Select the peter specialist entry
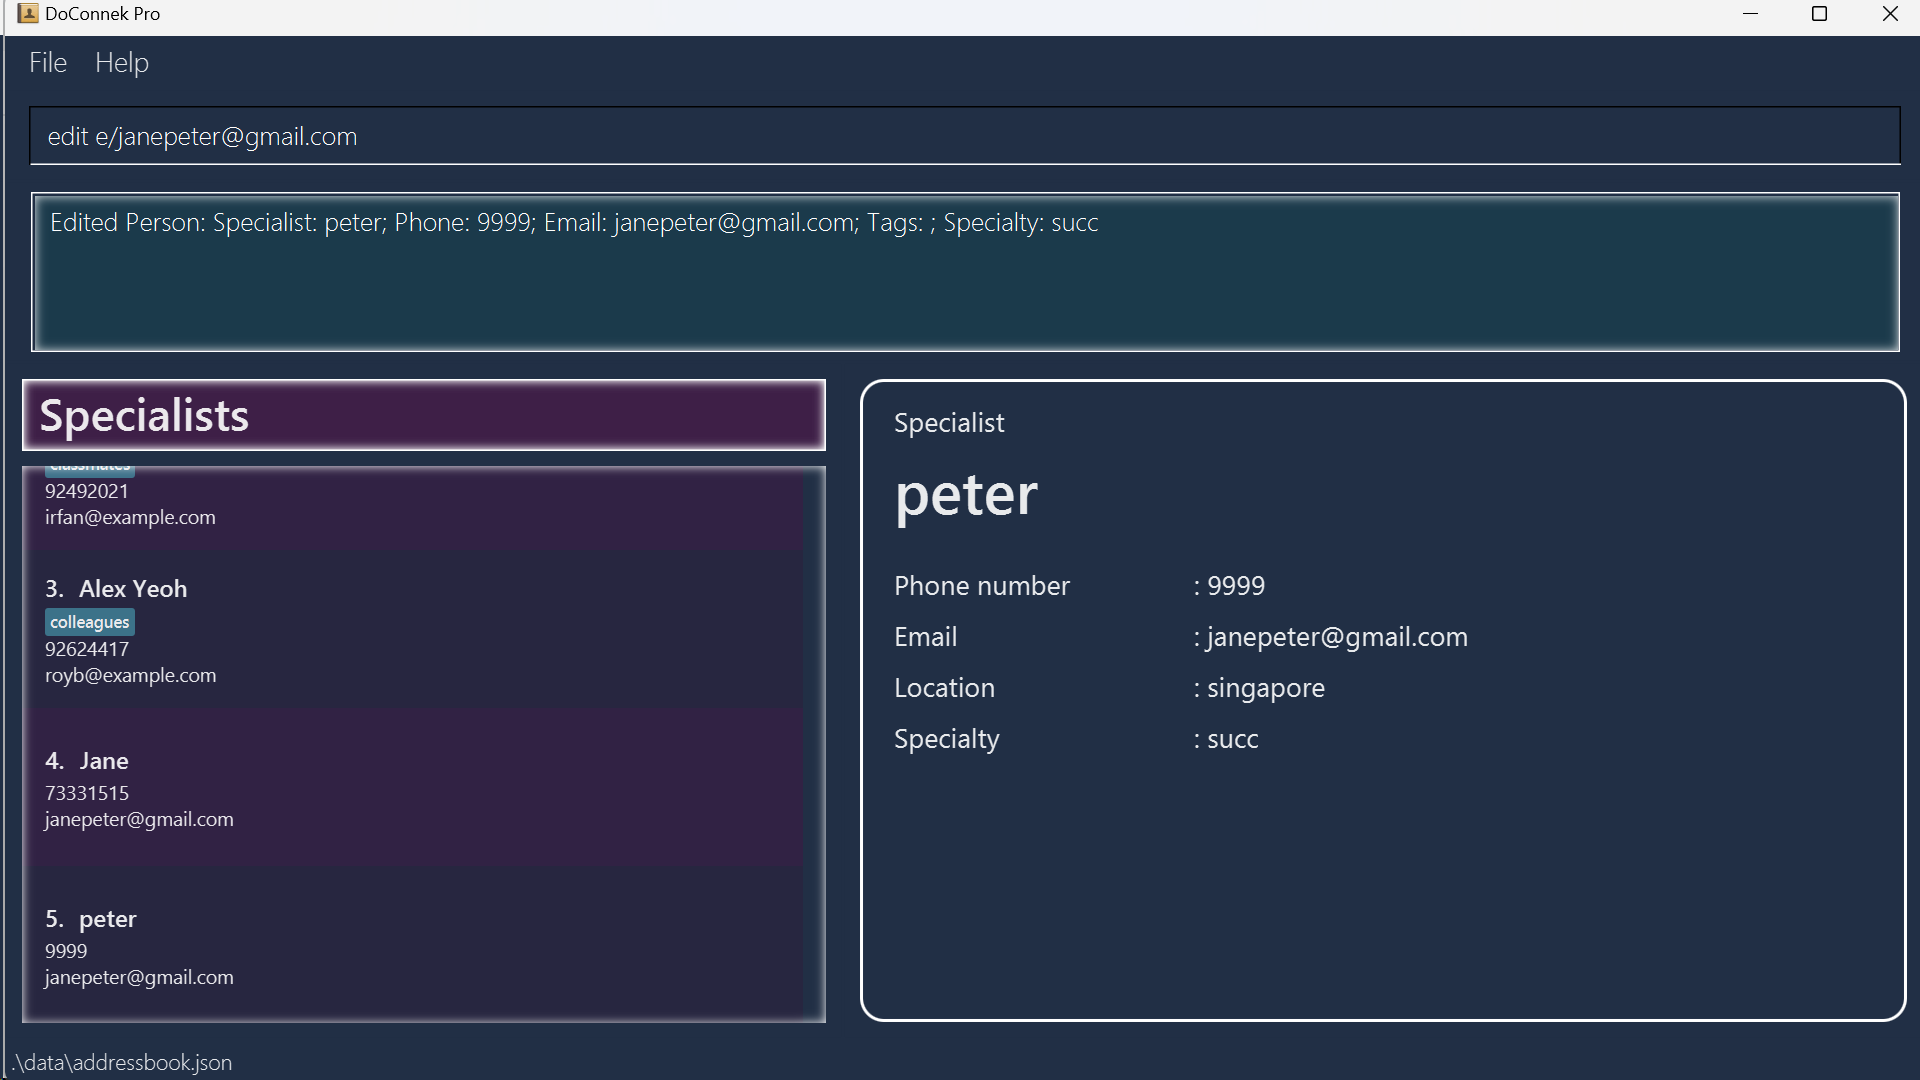This screenshot has height=1080, width=1920. tap(107, 919)
